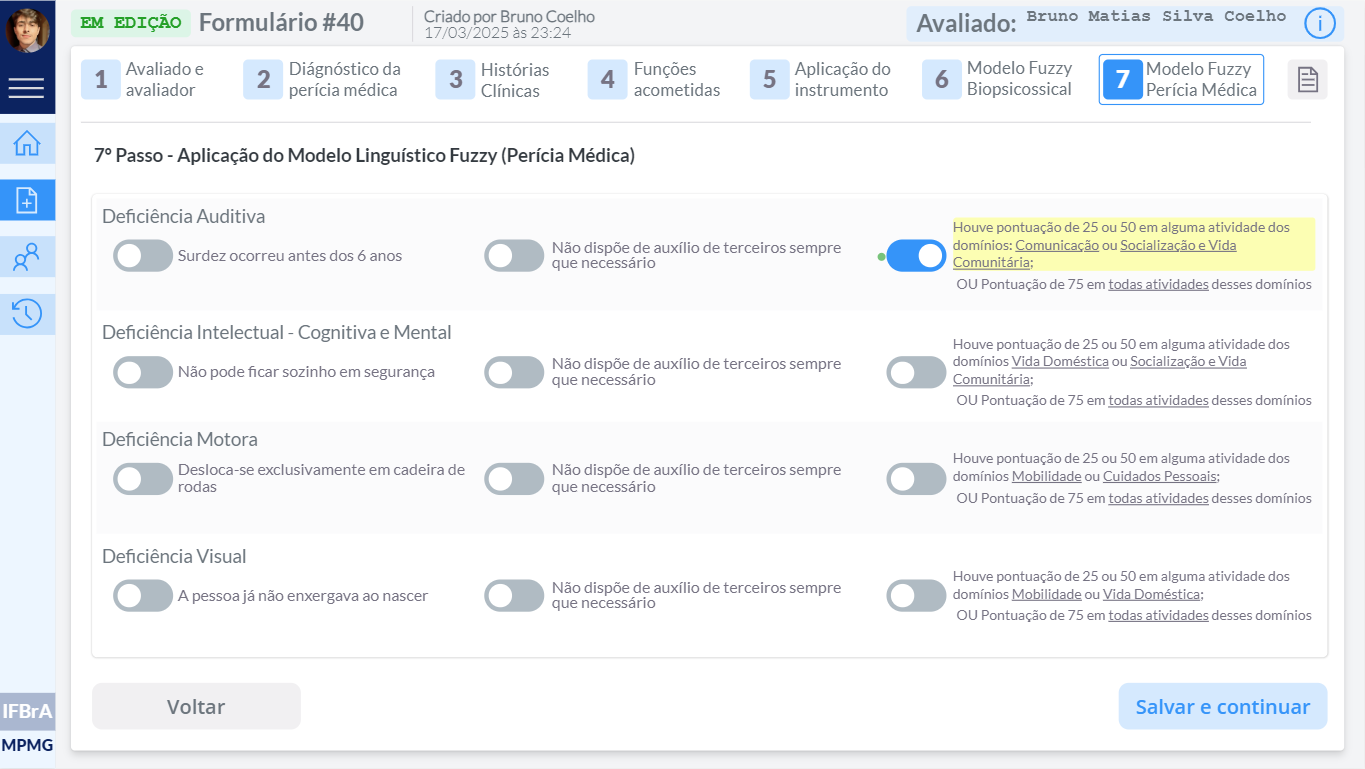Go to step 3 Histórias Clínicas
1365x769 pixels.
click(494, 80)
